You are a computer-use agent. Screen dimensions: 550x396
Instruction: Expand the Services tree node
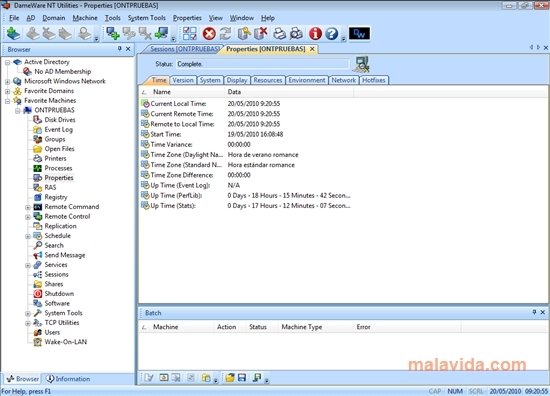click(28, 265)
